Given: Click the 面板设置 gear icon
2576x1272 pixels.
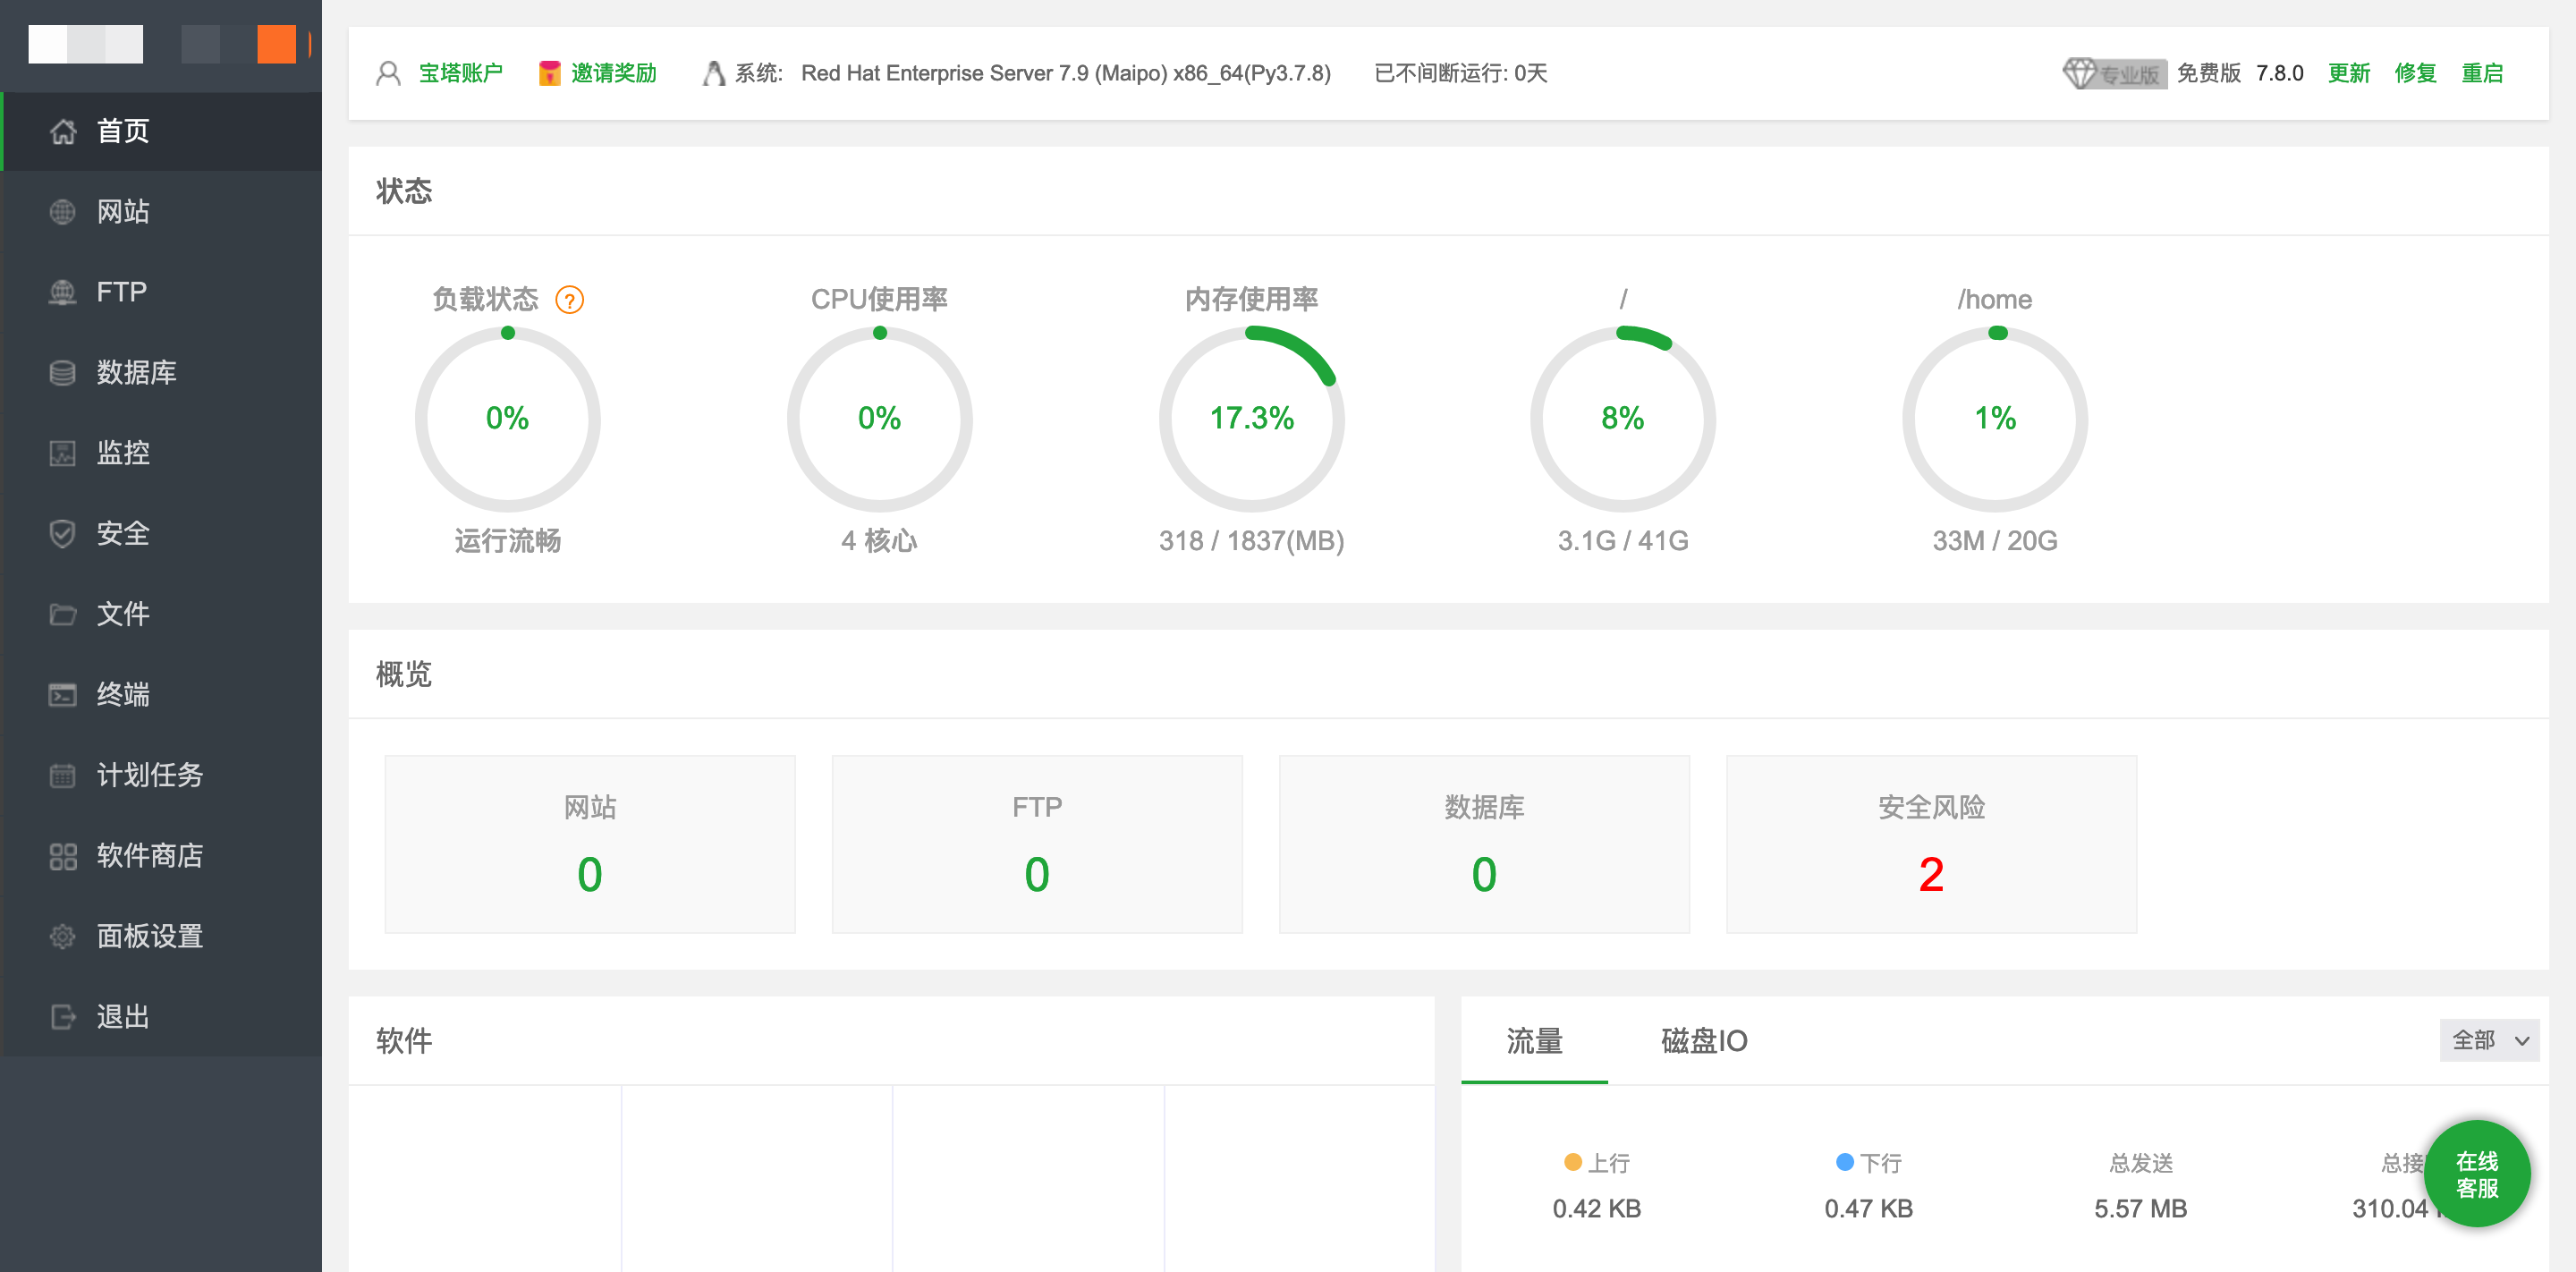Looking at the screenshot, I should click(63, 936).
